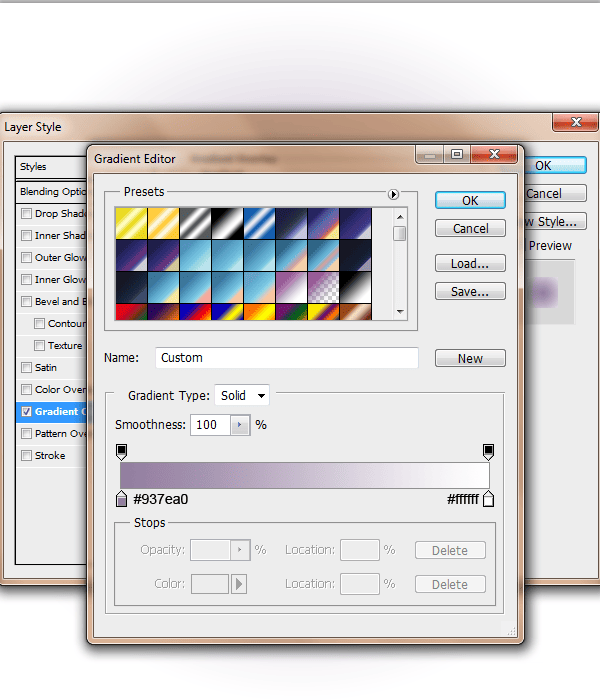Select the left black opacity stop
This screenshot has height=700, width=600.
pos(121,452)
